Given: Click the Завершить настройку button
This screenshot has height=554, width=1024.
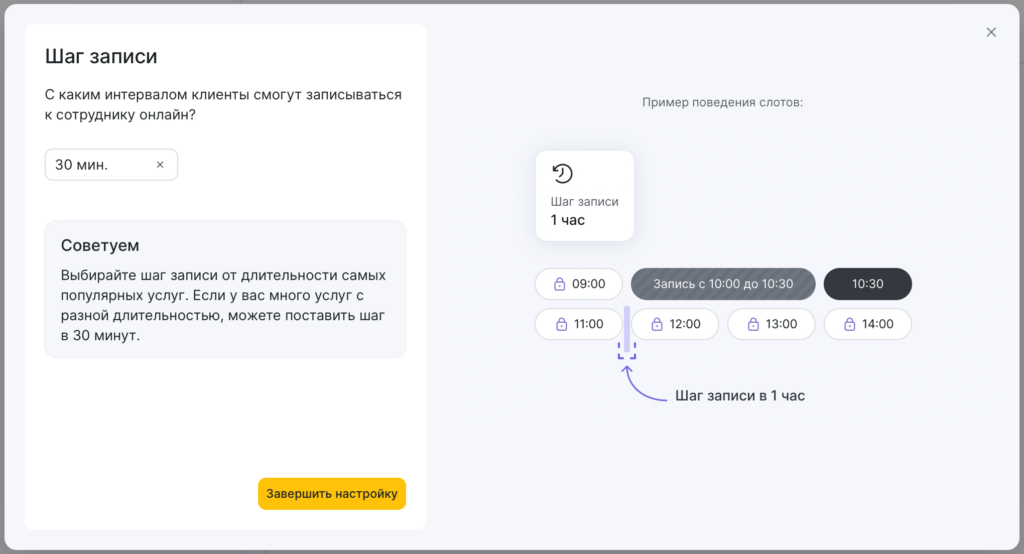Looking at the screenshot, I should click(x=332, y=494).
